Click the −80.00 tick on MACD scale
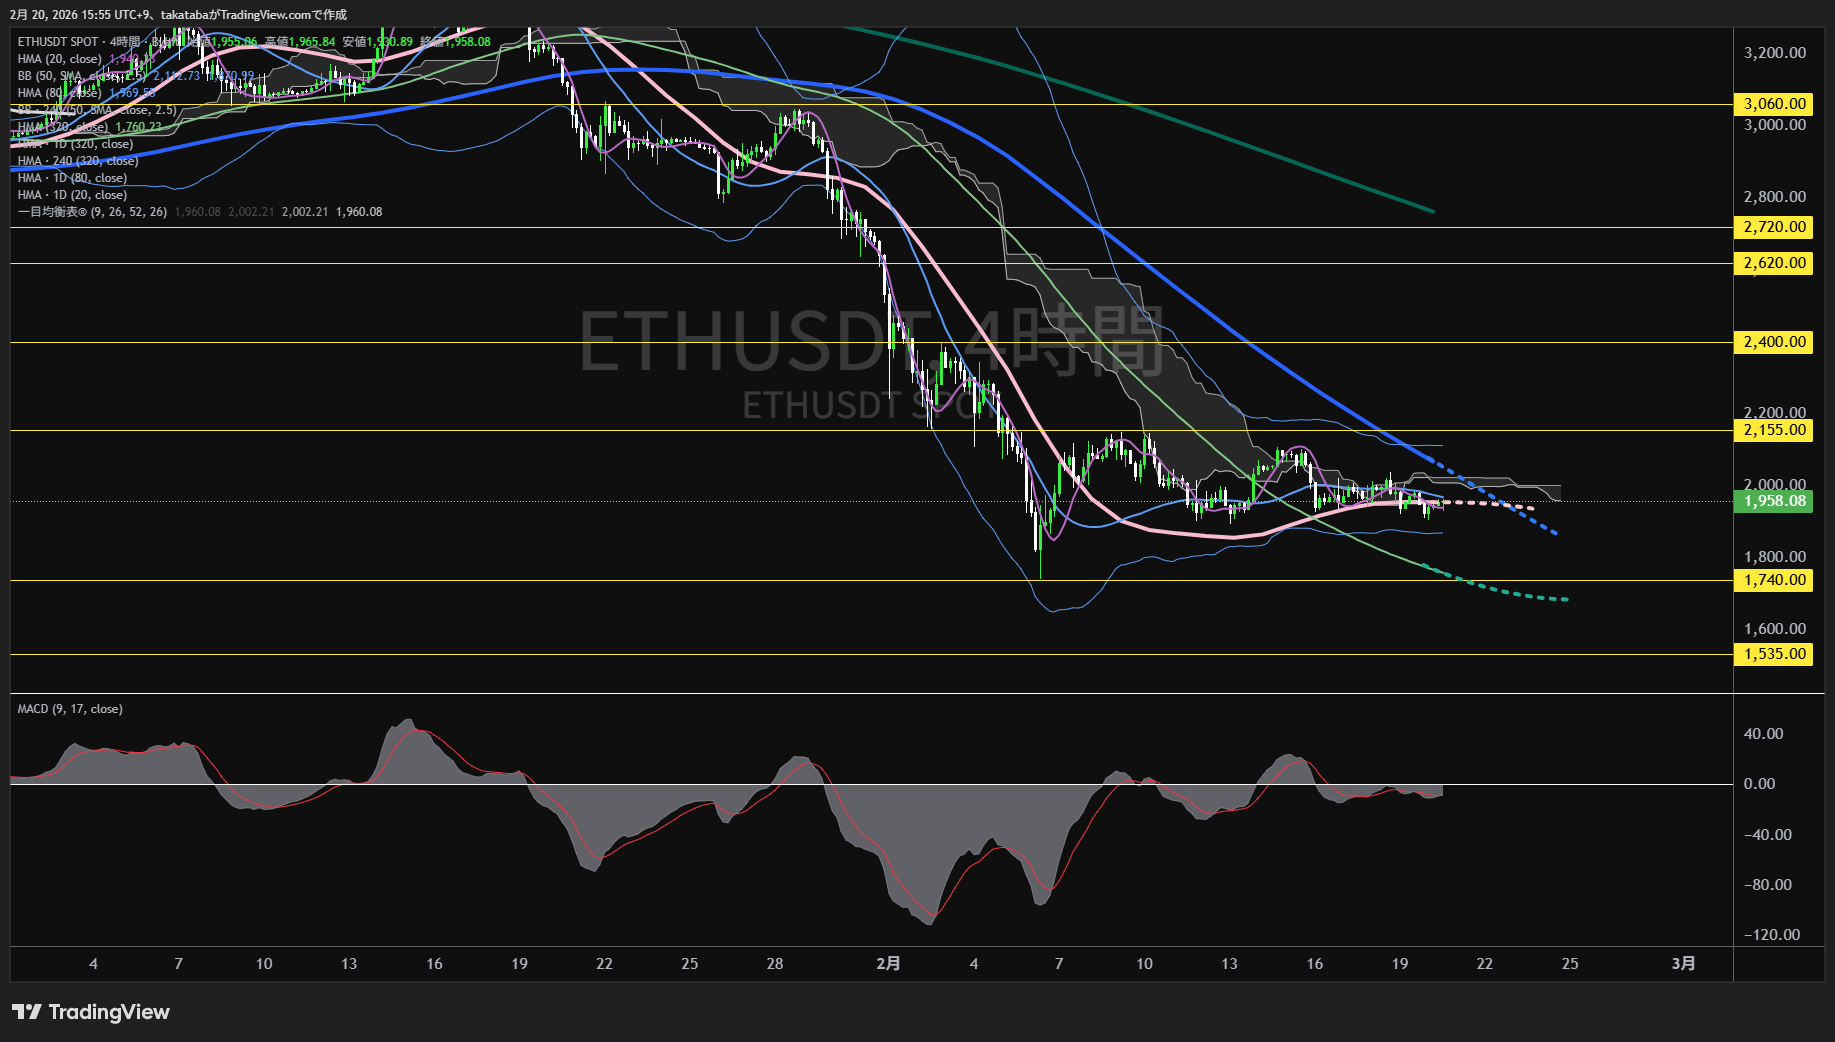1835x1042 pixels. coord(1768,885)
